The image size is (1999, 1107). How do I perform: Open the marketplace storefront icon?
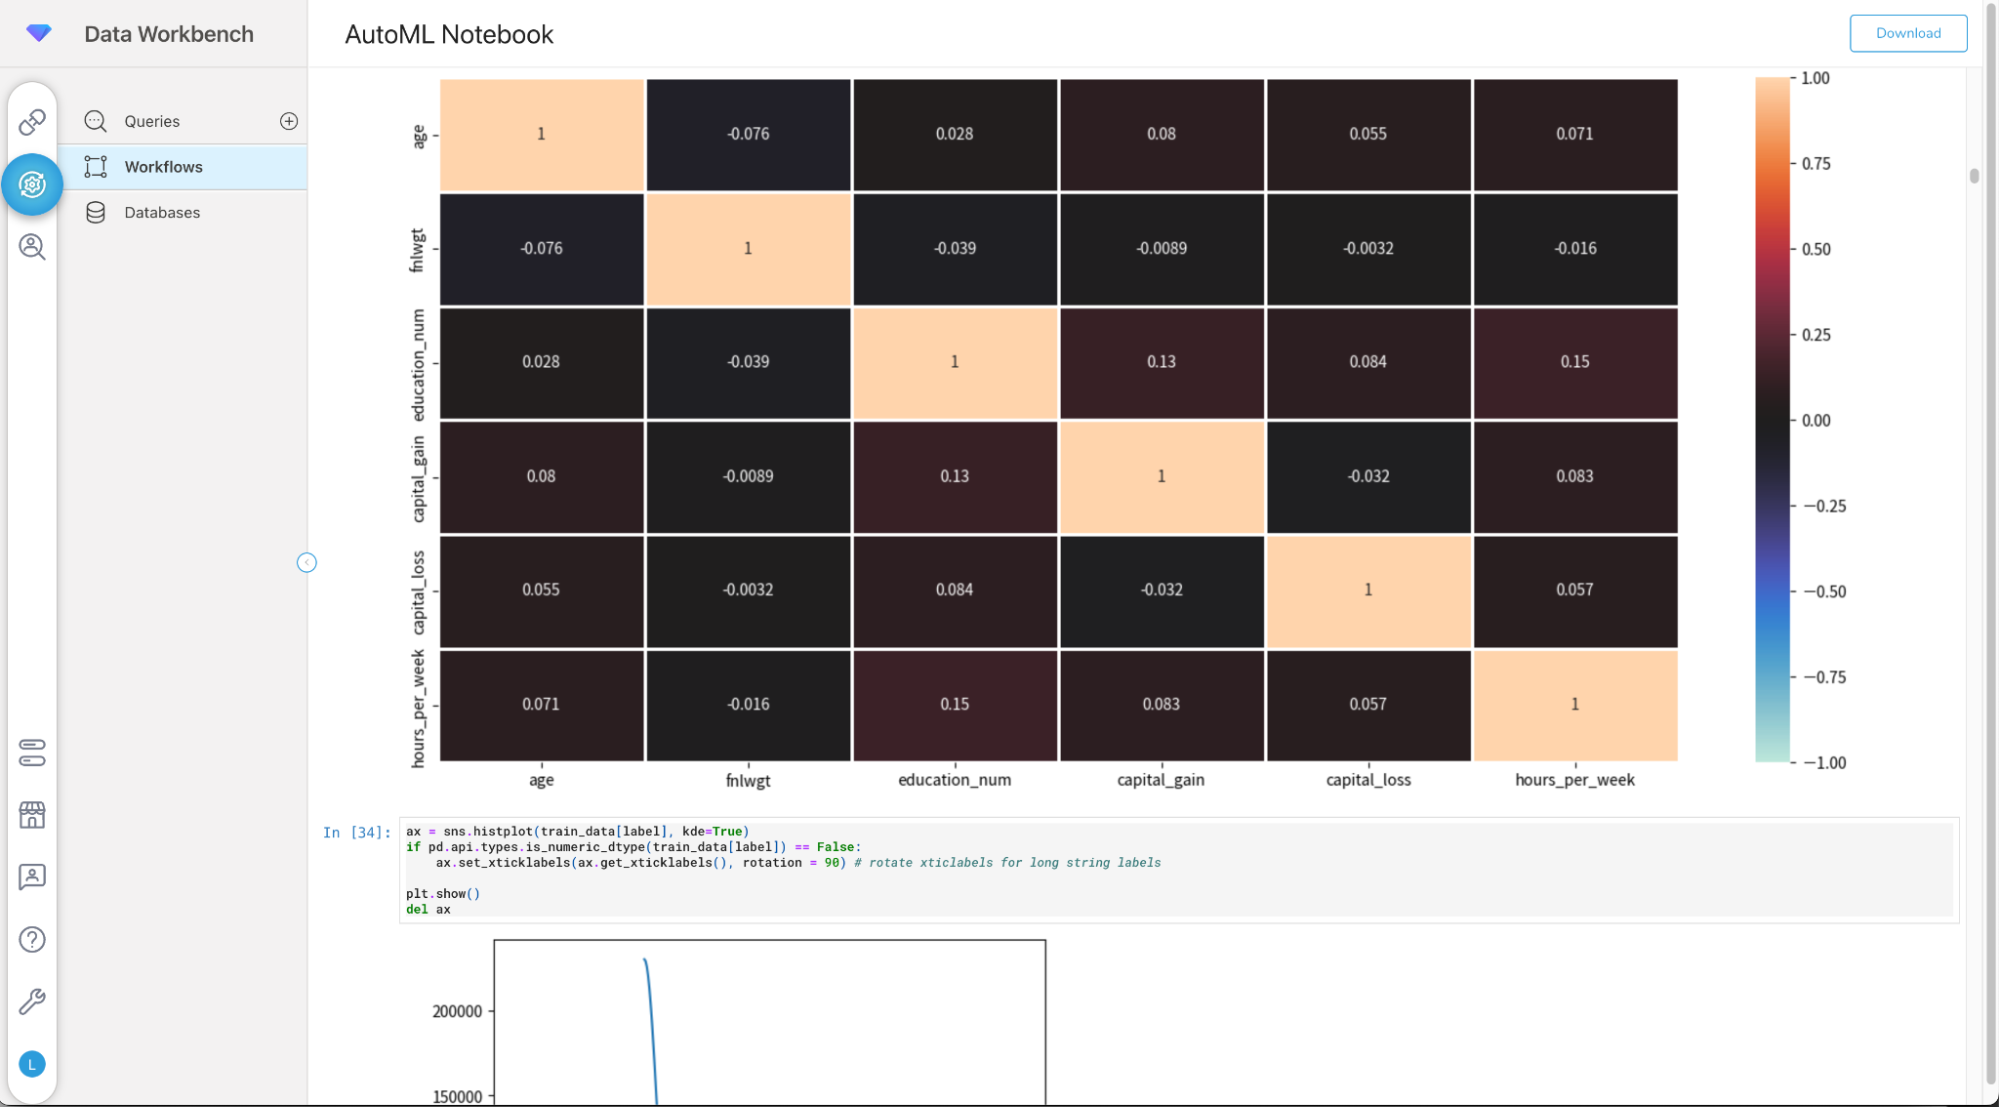32,815
